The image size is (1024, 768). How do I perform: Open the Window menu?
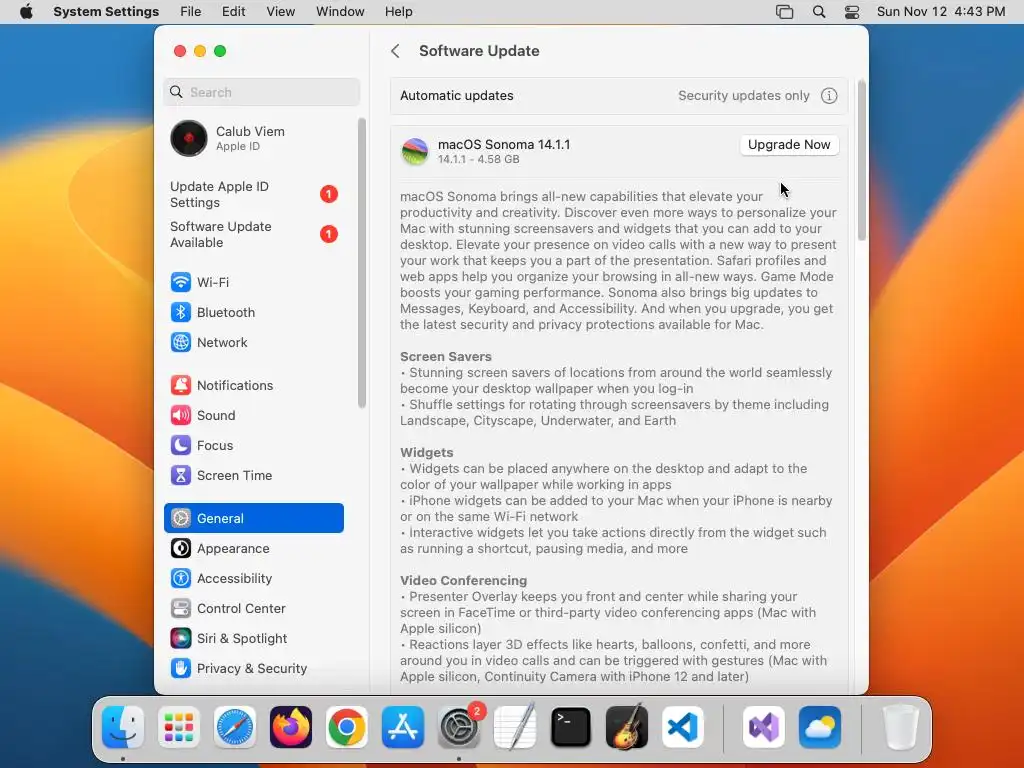(340, 12)
